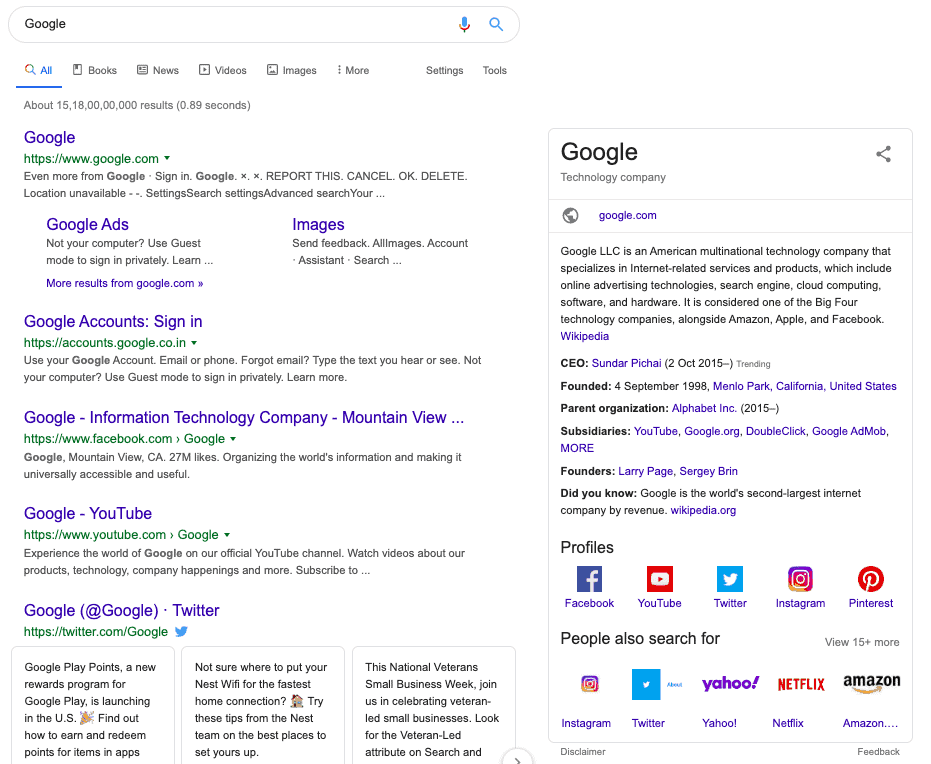View 15+ more related searches

(862, 642)
